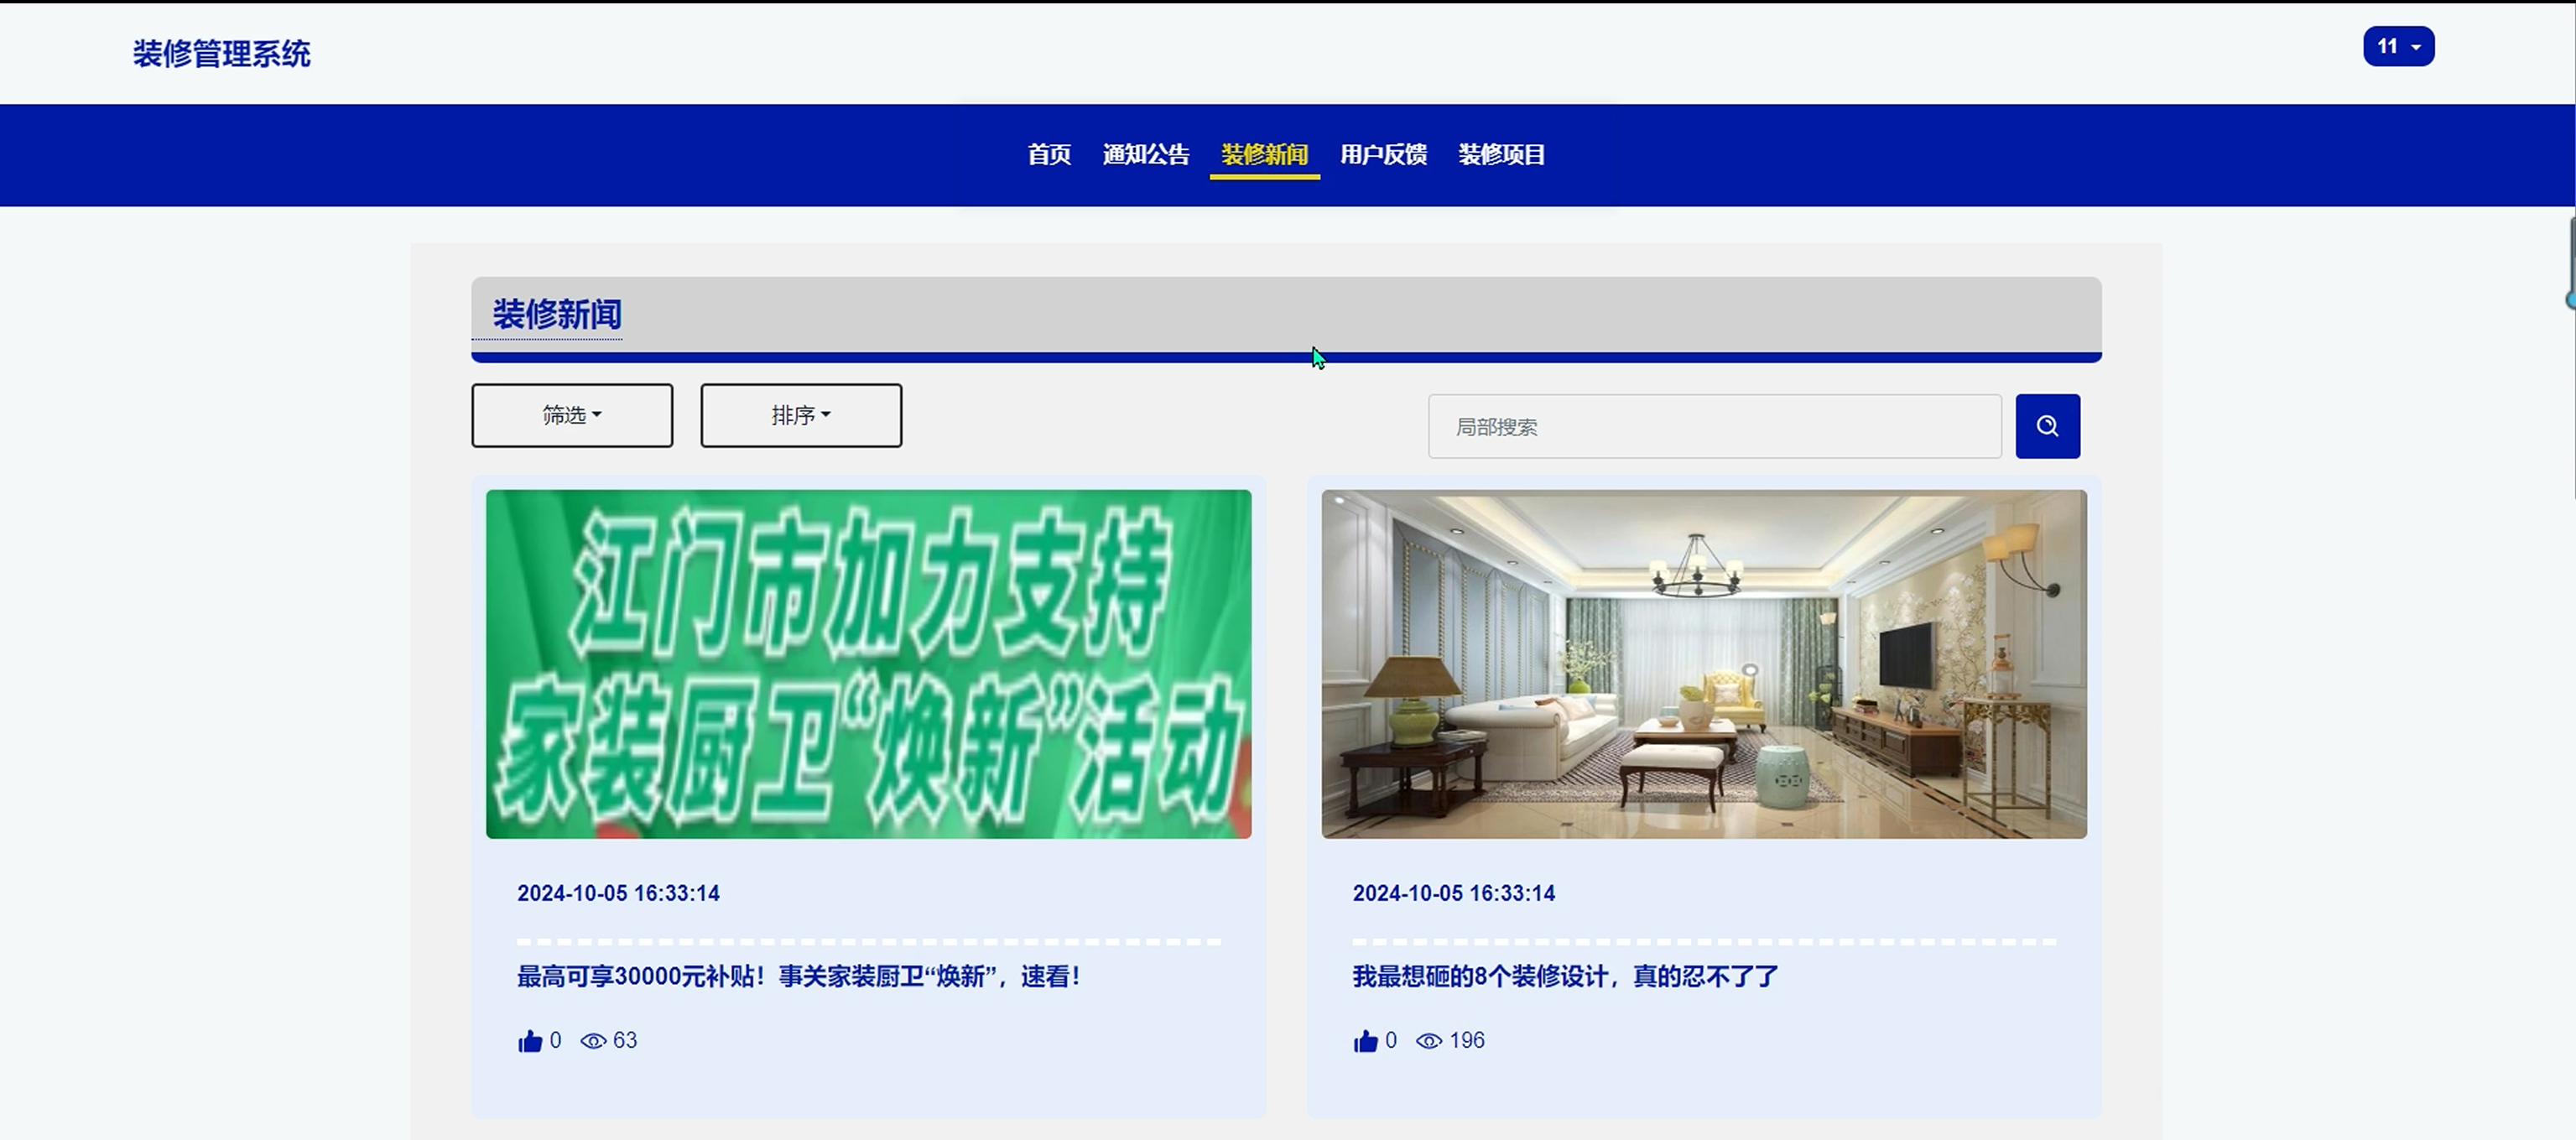Click the living room photo thumbnail

pyautogui.click(x=1704, y=664)
